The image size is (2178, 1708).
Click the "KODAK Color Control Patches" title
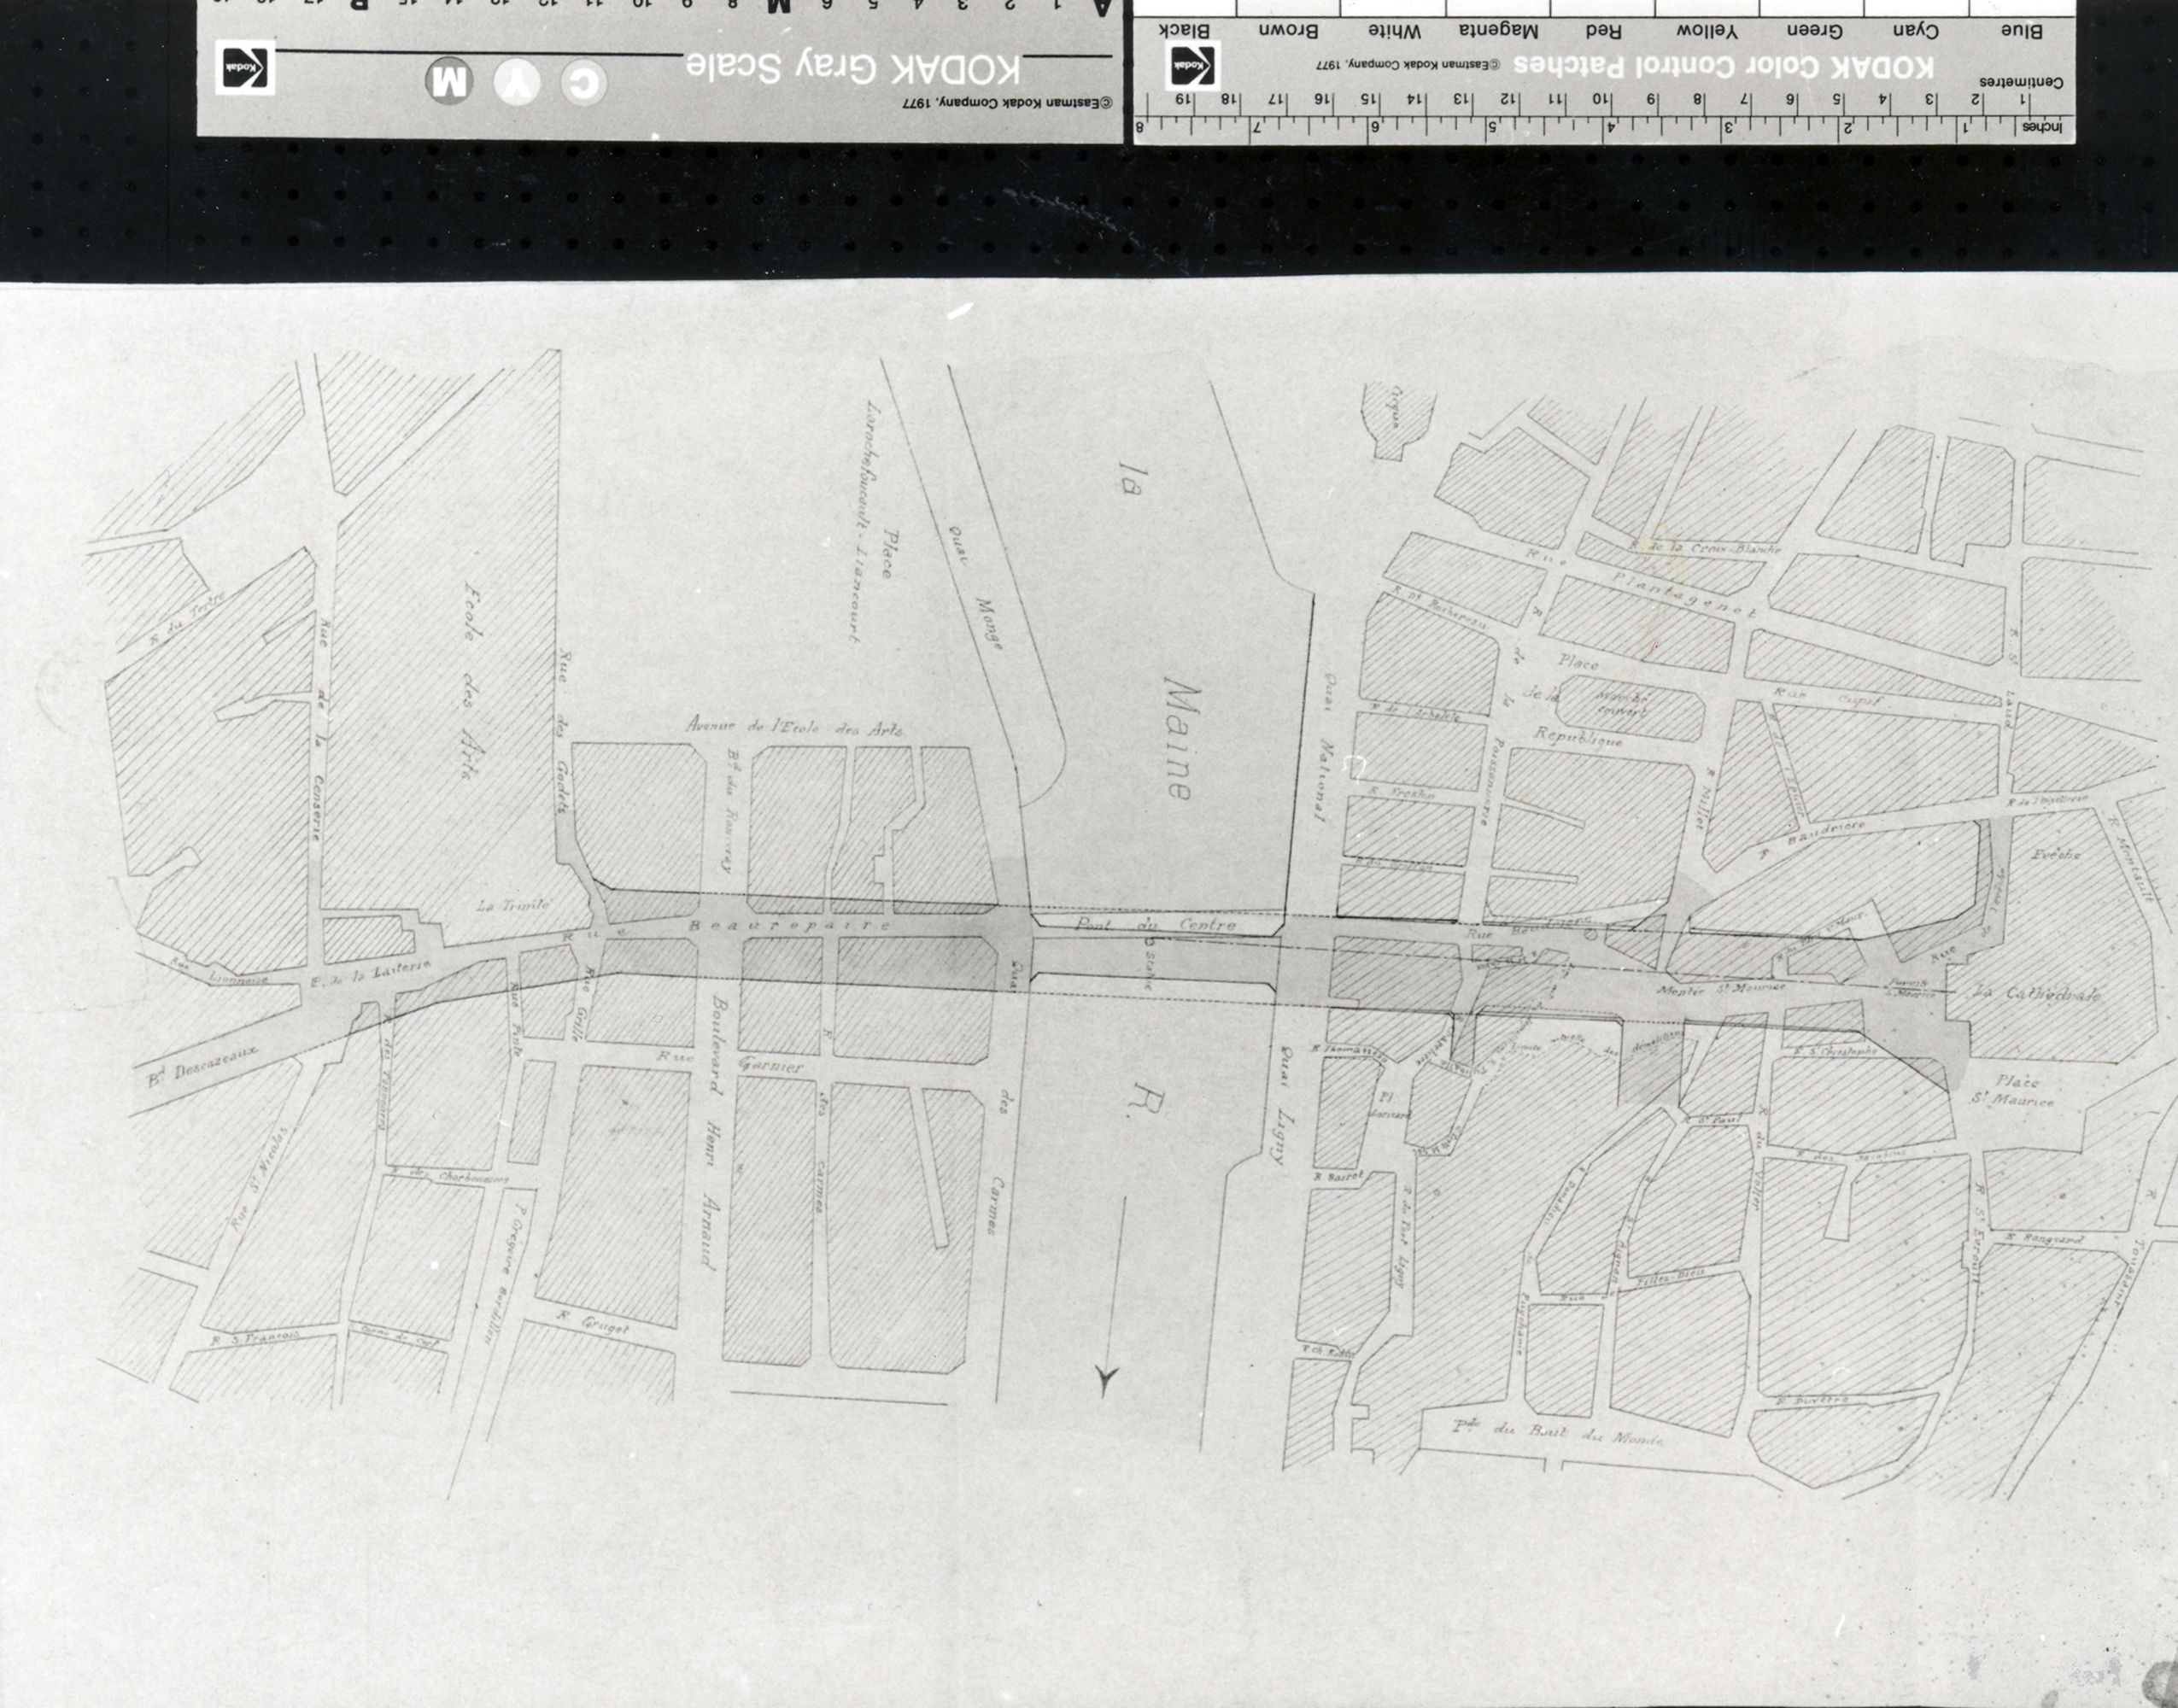(1723, 66)
